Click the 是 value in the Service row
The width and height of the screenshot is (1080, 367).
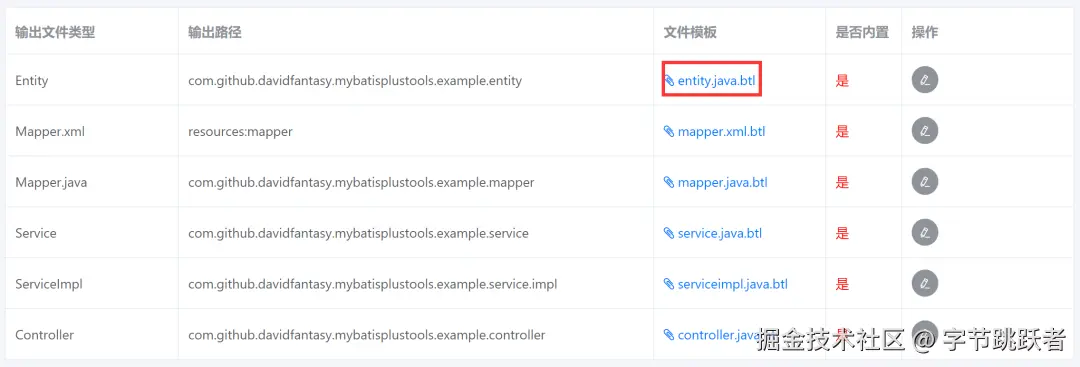pyautogui.click(x=842, y=233)
